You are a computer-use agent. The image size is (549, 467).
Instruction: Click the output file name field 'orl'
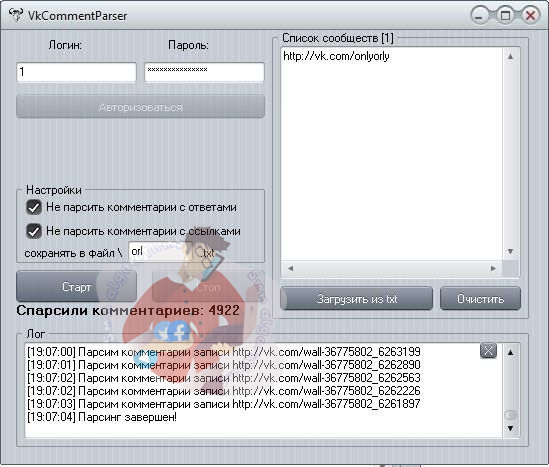click(160, 251)
